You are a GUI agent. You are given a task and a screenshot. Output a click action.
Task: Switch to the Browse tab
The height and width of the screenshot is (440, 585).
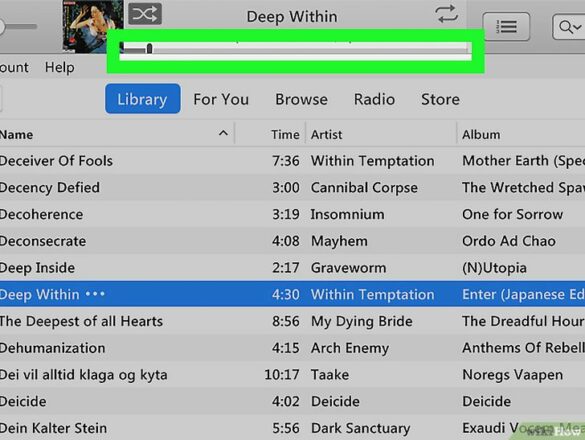click(x=301, y=99)
